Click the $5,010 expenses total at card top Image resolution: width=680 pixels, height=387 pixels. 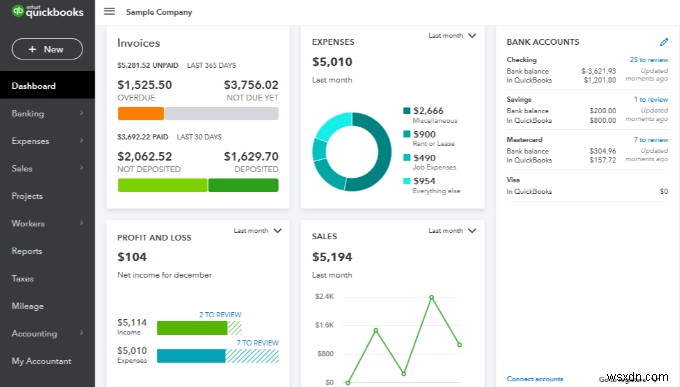tap(332, 62)
